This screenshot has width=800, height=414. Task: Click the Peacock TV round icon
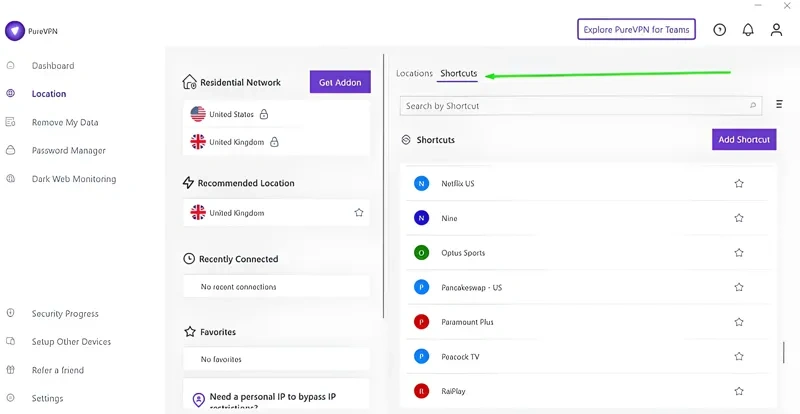tap(421, 356)
